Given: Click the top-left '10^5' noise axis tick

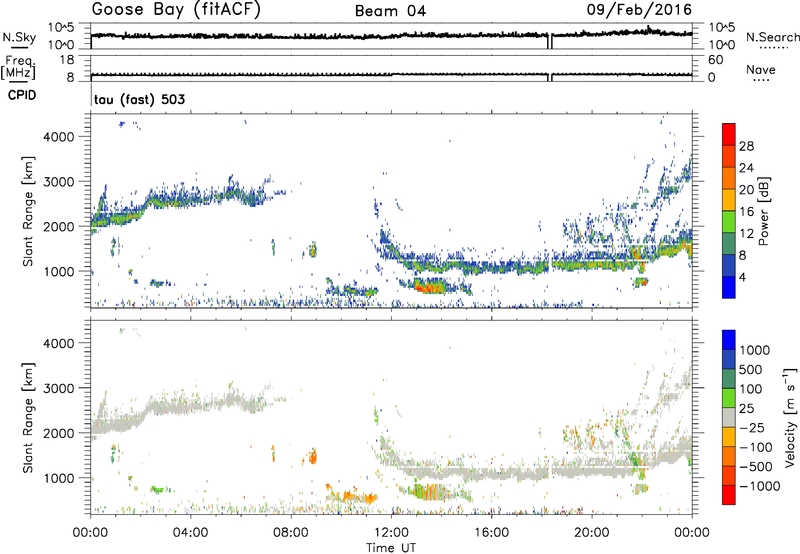Looking at the screenshot, I should click(x=61, y=28).
